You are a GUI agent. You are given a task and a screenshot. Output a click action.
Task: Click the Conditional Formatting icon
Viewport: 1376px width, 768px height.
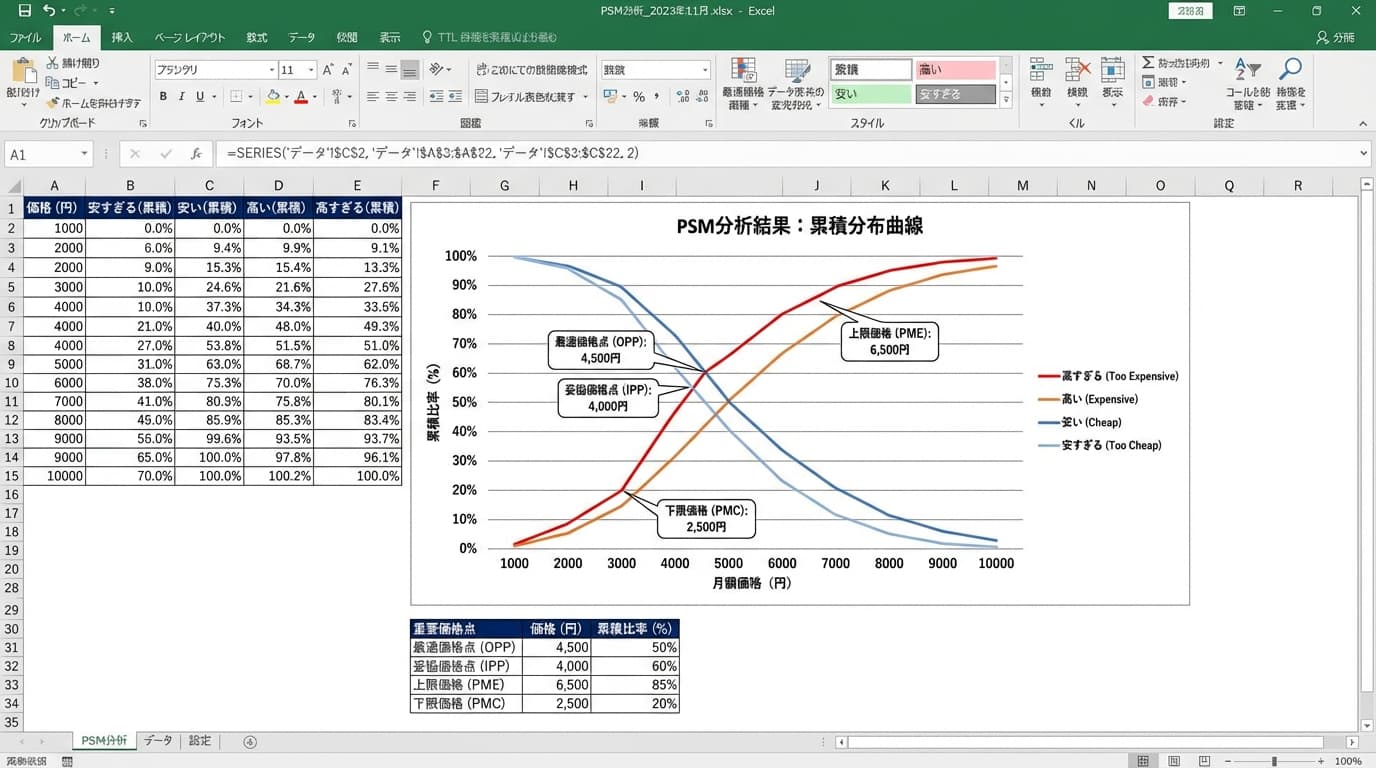click(744, 72)
